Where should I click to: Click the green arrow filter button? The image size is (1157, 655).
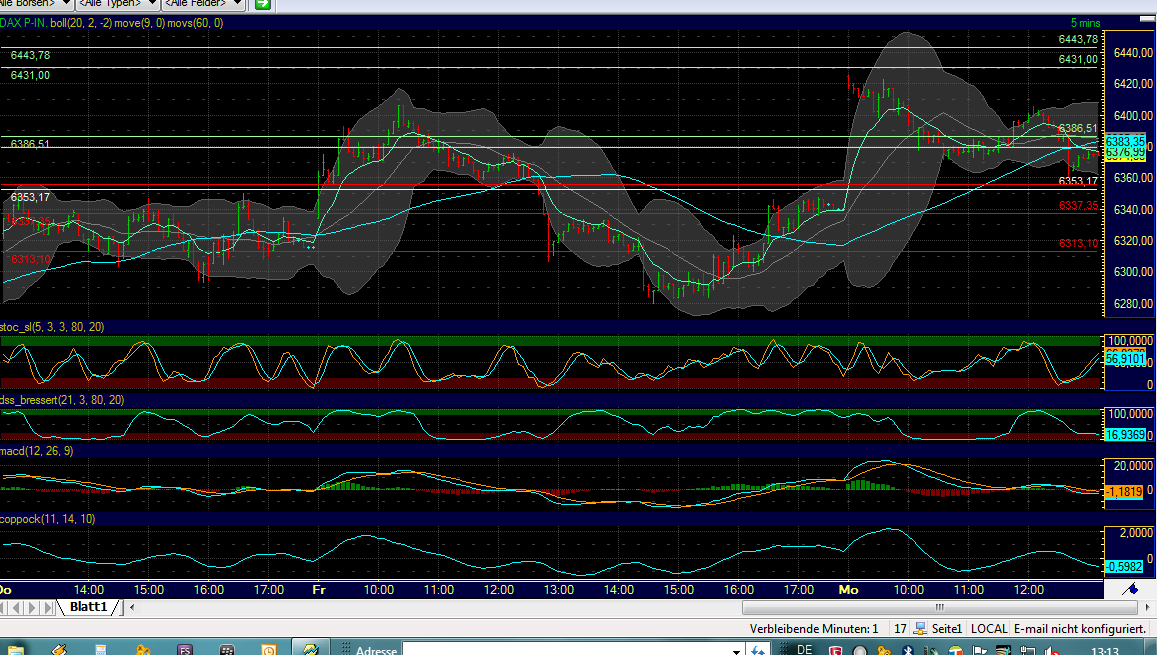pyautogui.click(x=263, y=6)
